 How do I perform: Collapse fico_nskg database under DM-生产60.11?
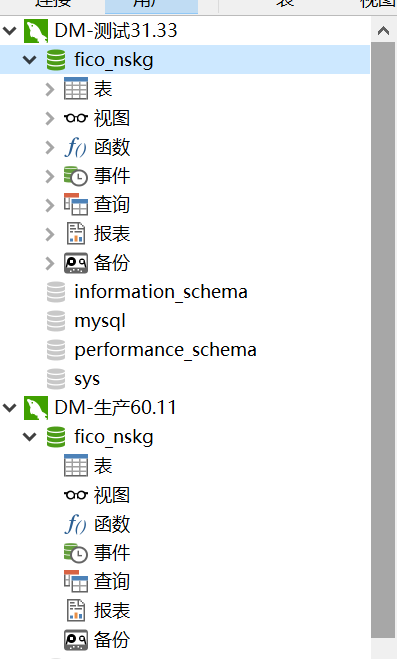(29, 437)
